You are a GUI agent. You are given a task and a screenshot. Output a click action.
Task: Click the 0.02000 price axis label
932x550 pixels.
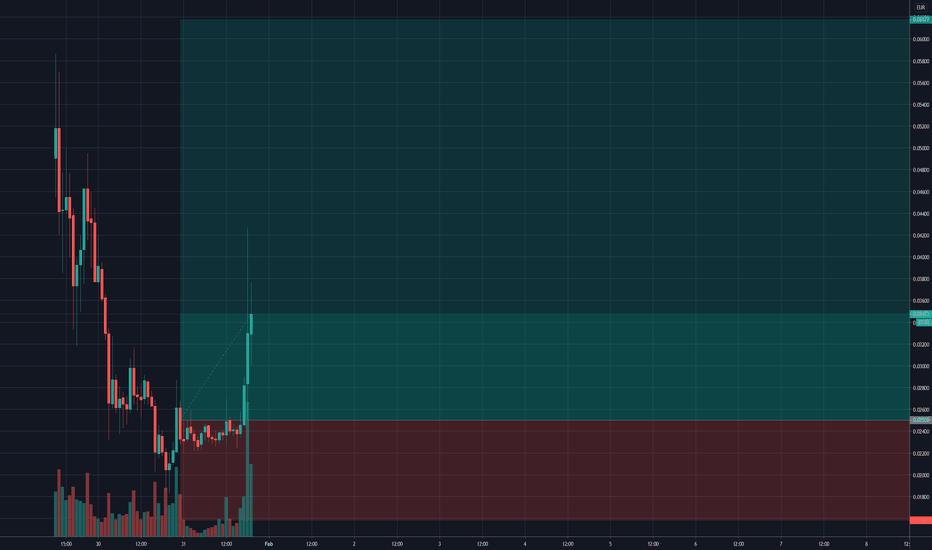[921, 475]
